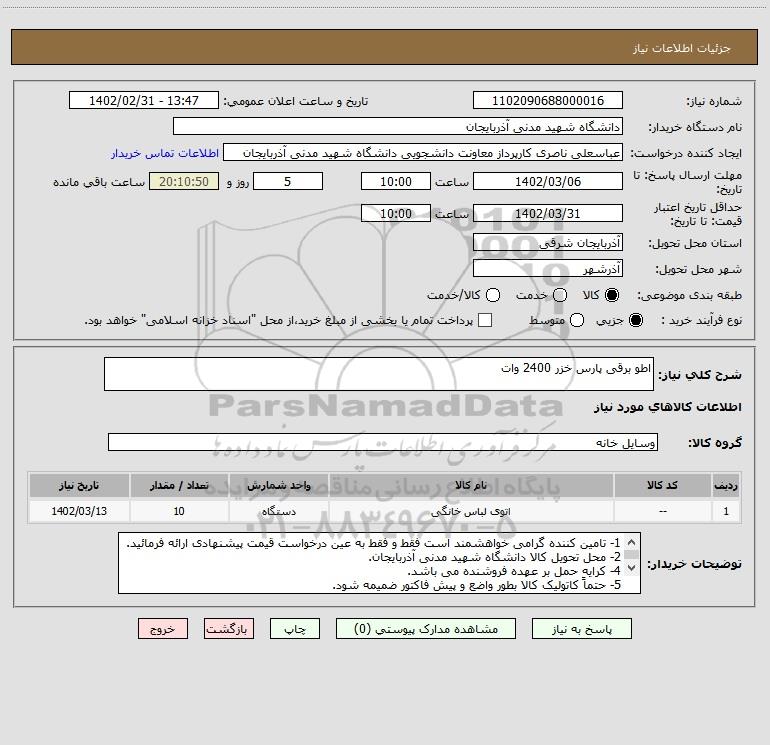Image resolution: width=770 pixels, height=745 pixels.
Task: Click the تعداد / مقدار column header
Action: pyautogui.click(x=179, y=485)
